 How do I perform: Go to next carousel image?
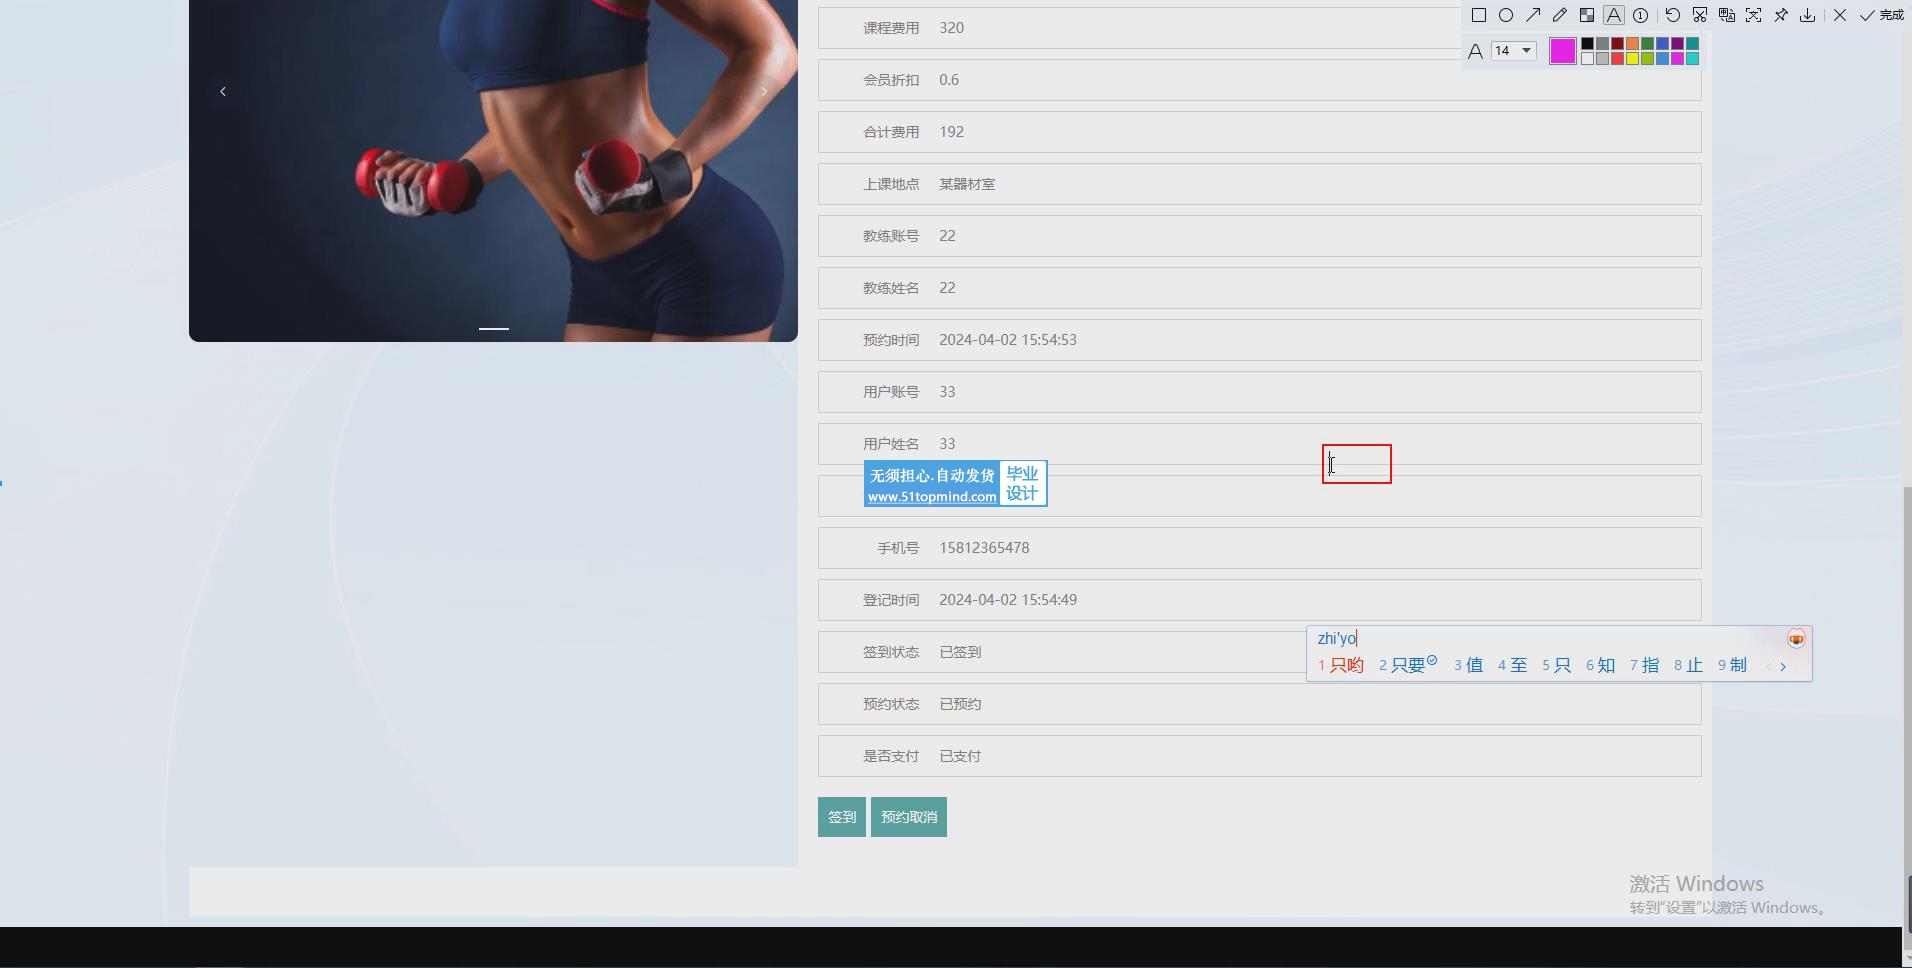click(x=764, y=91)
